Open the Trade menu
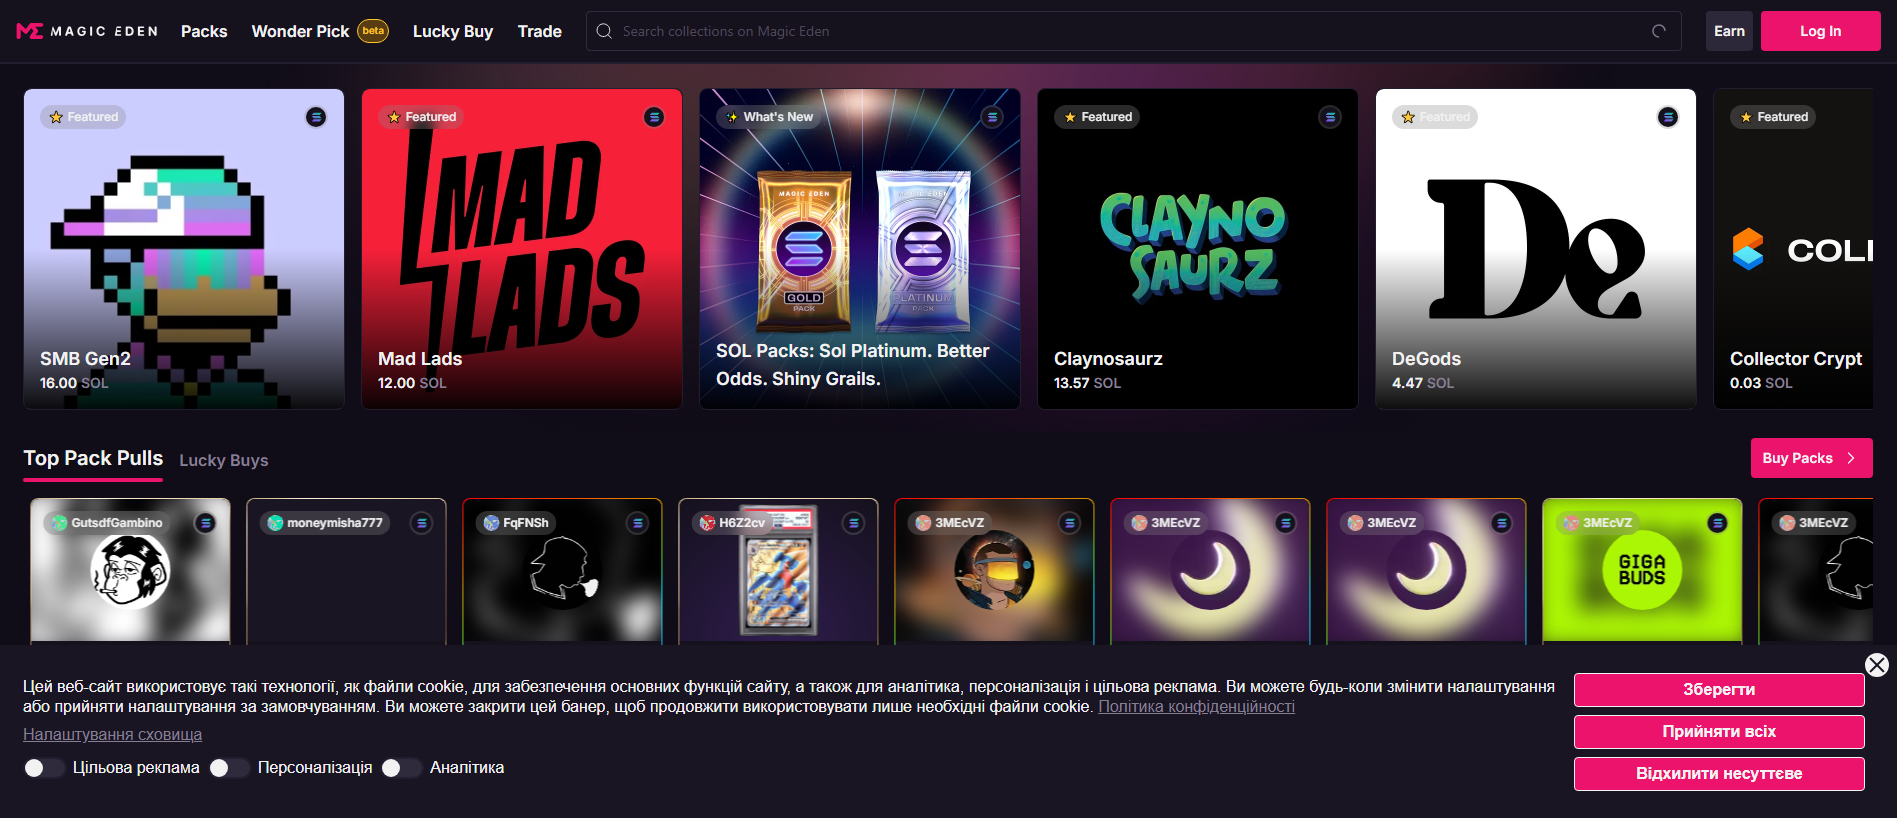The width and height of the screenshot is (1897, 818). (x=540, y=31)
